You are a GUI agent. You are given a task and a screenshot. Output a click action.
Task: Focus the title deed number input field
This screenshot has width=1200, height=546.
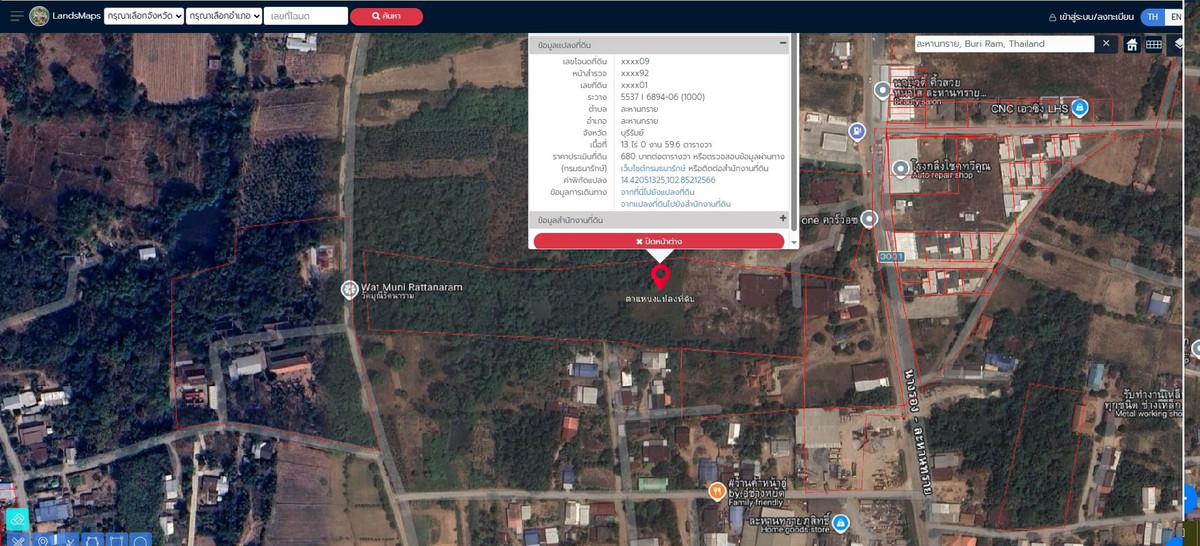coord(306,16)
